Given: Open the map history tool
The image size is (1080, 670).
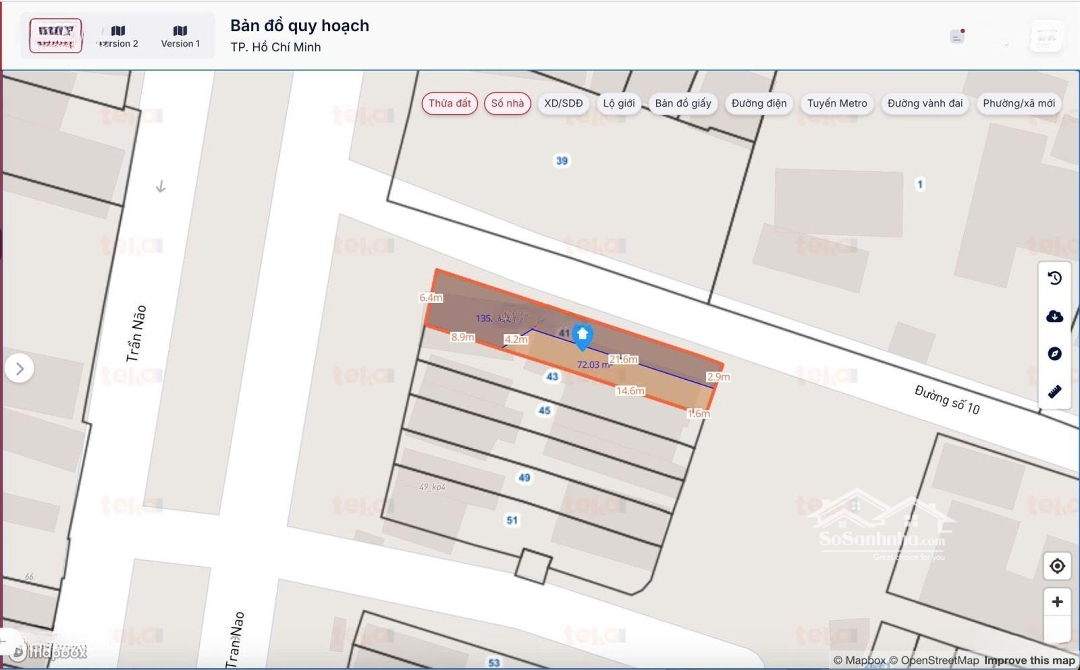Looking at the screenshot, I should (1054, 279).
